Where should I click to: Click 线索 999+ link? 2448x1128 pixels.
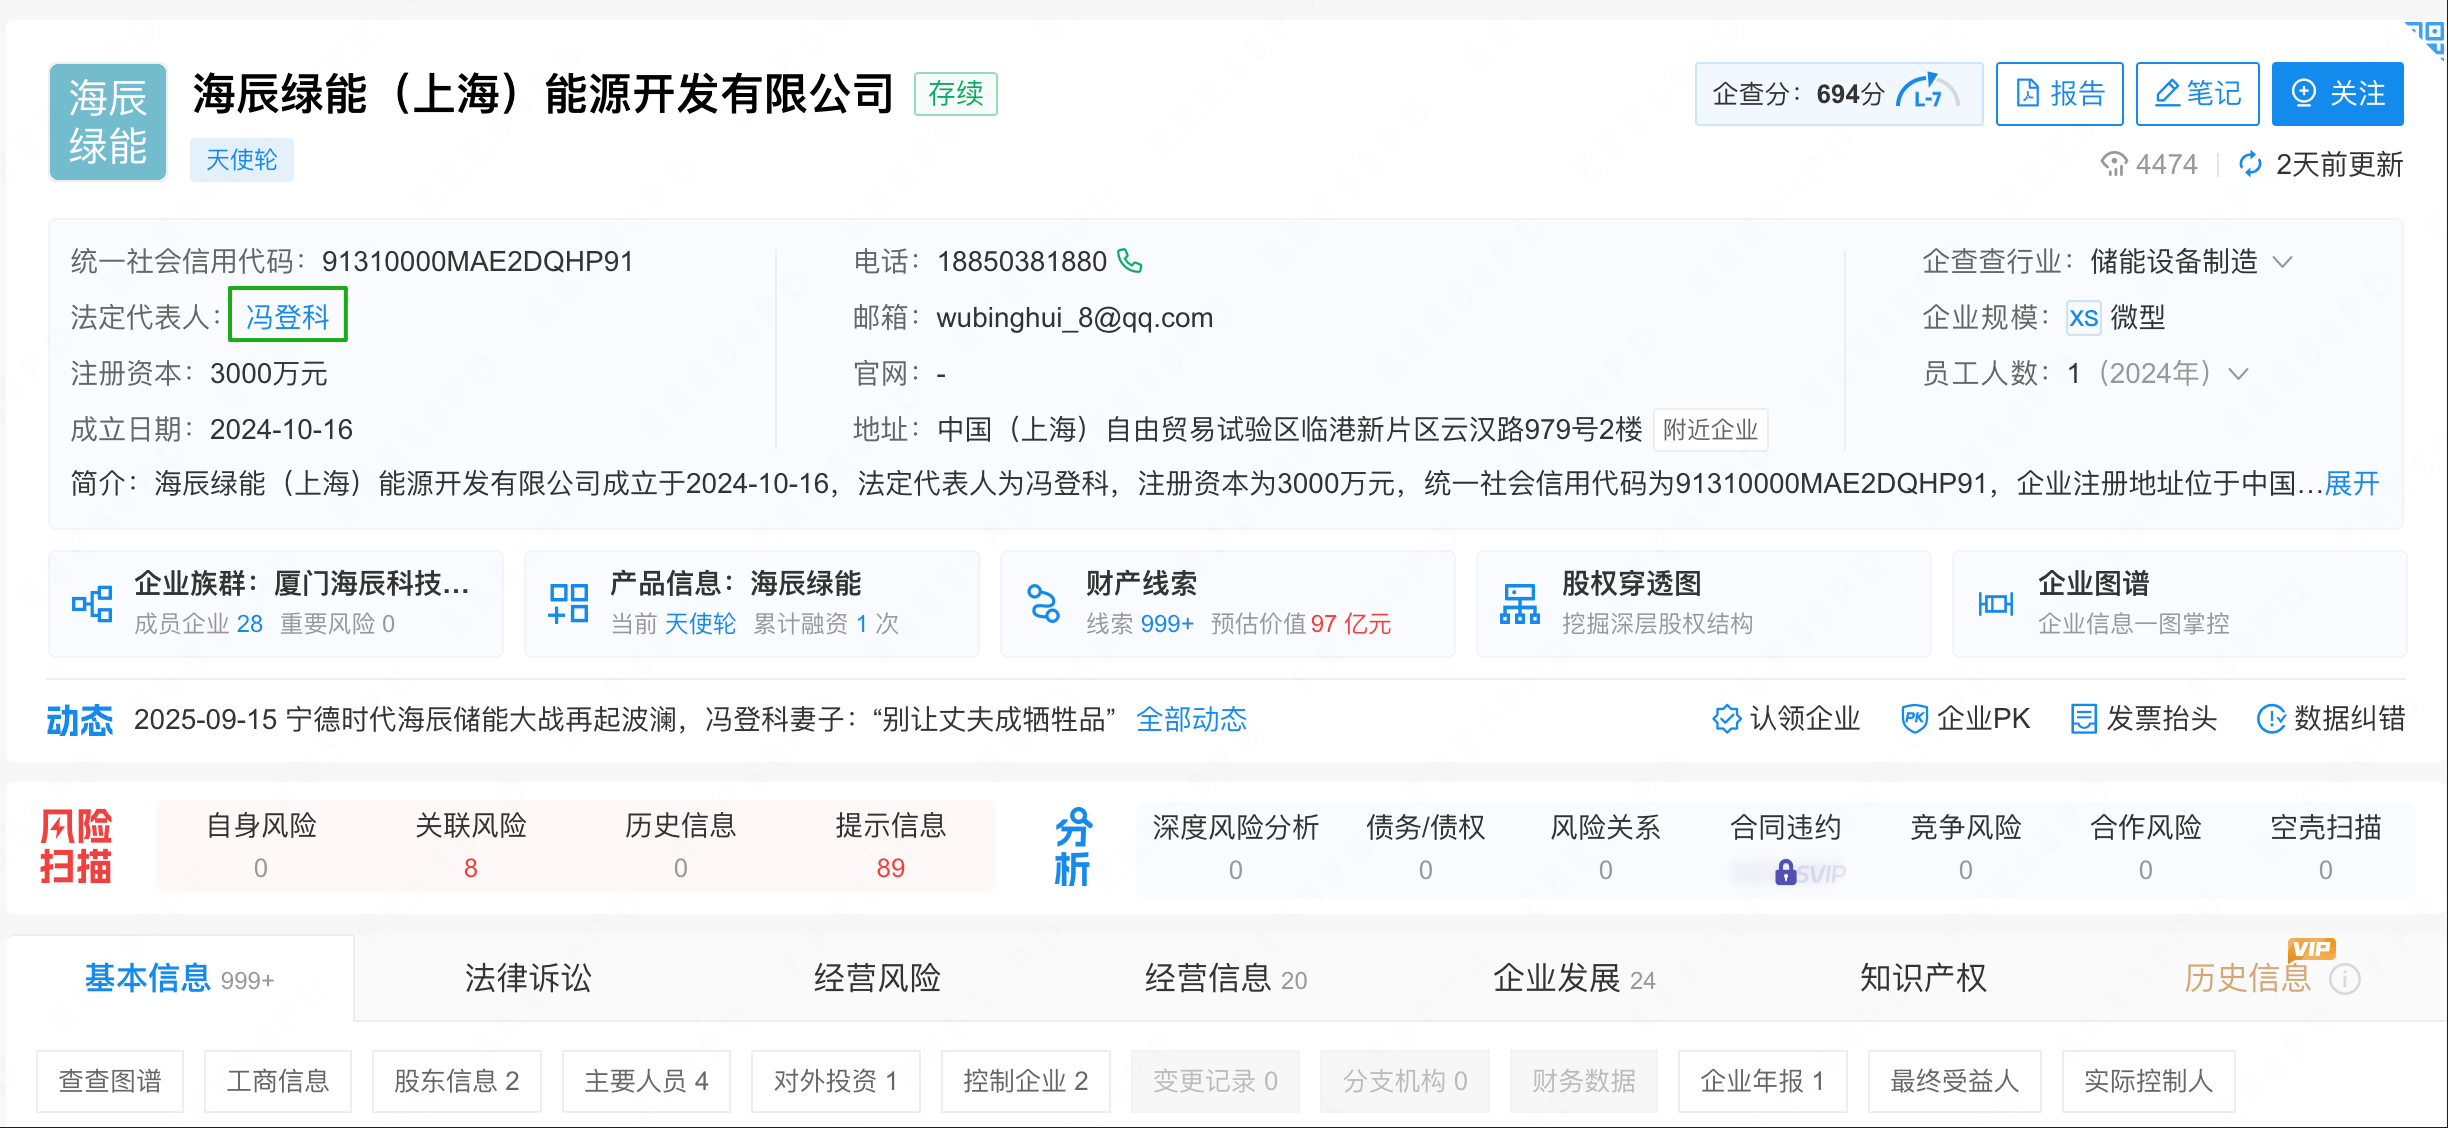tap(1140, 624)
